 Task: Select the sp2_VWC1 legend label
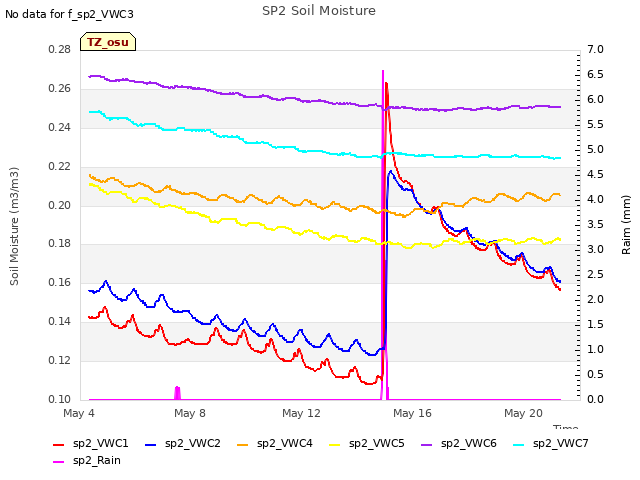point(100,444)
